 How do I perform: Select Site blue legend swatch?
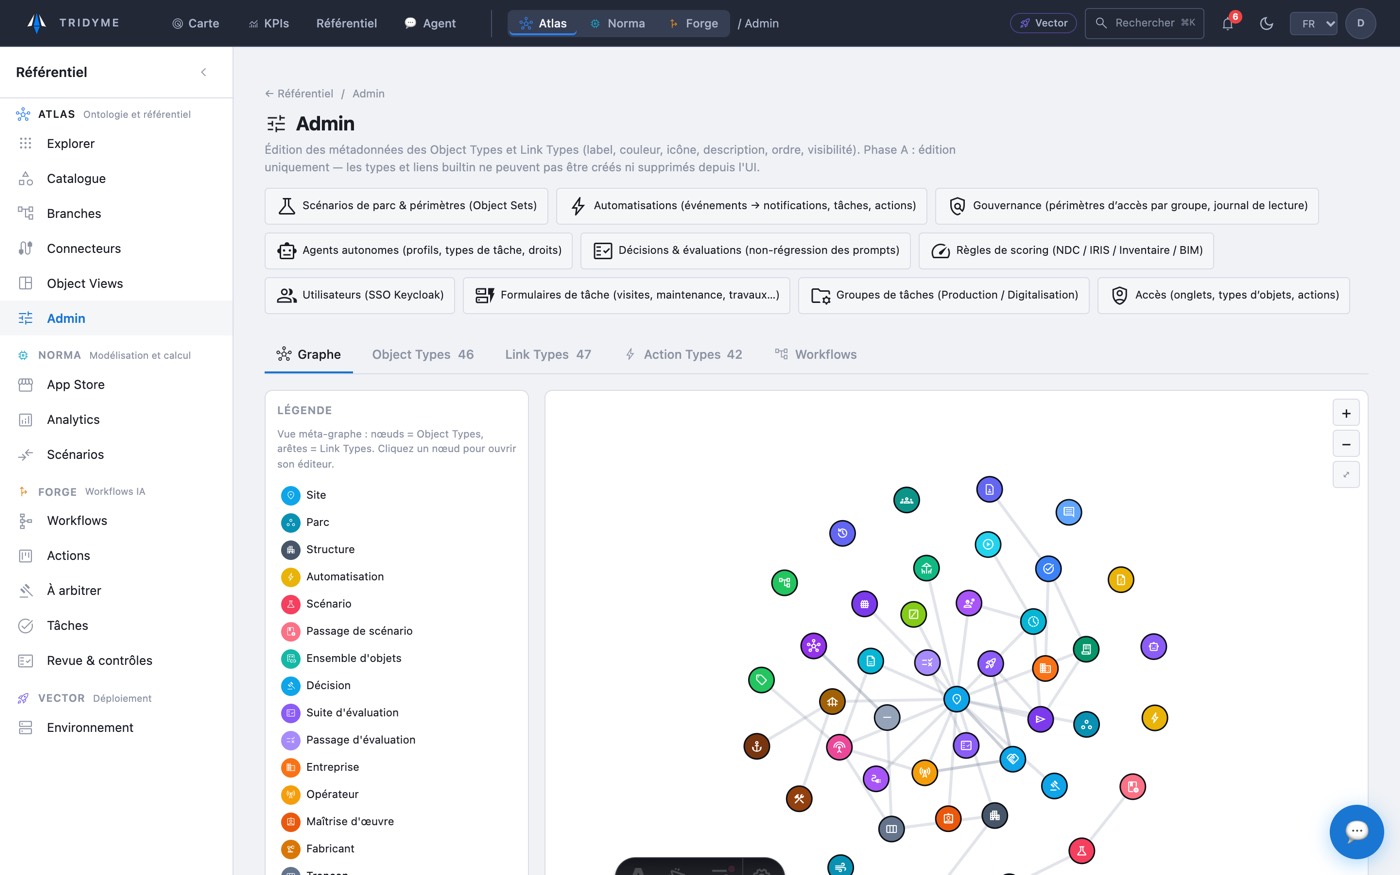(x=290, y=495)
